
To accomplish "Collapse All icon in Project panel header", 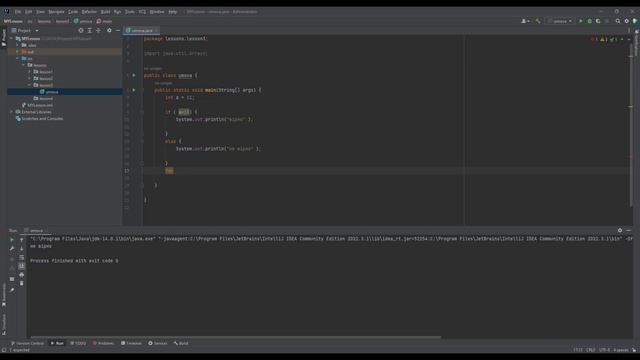I will 98,31.
